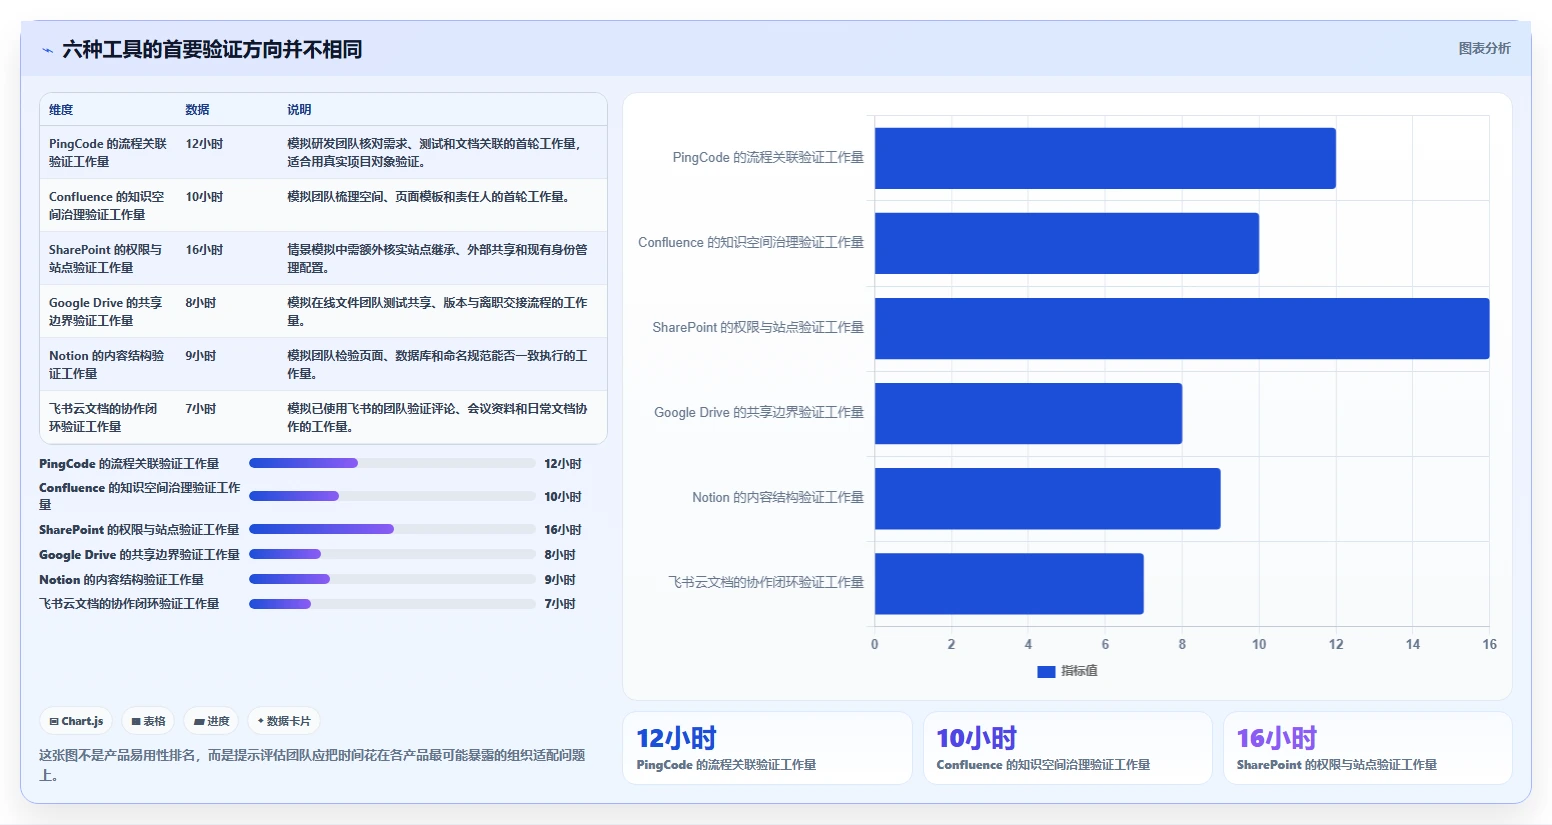The width and height of the screenshot is (1552, 825).
Task: Select the 表格 tag chip
Action: coord(148,721)
